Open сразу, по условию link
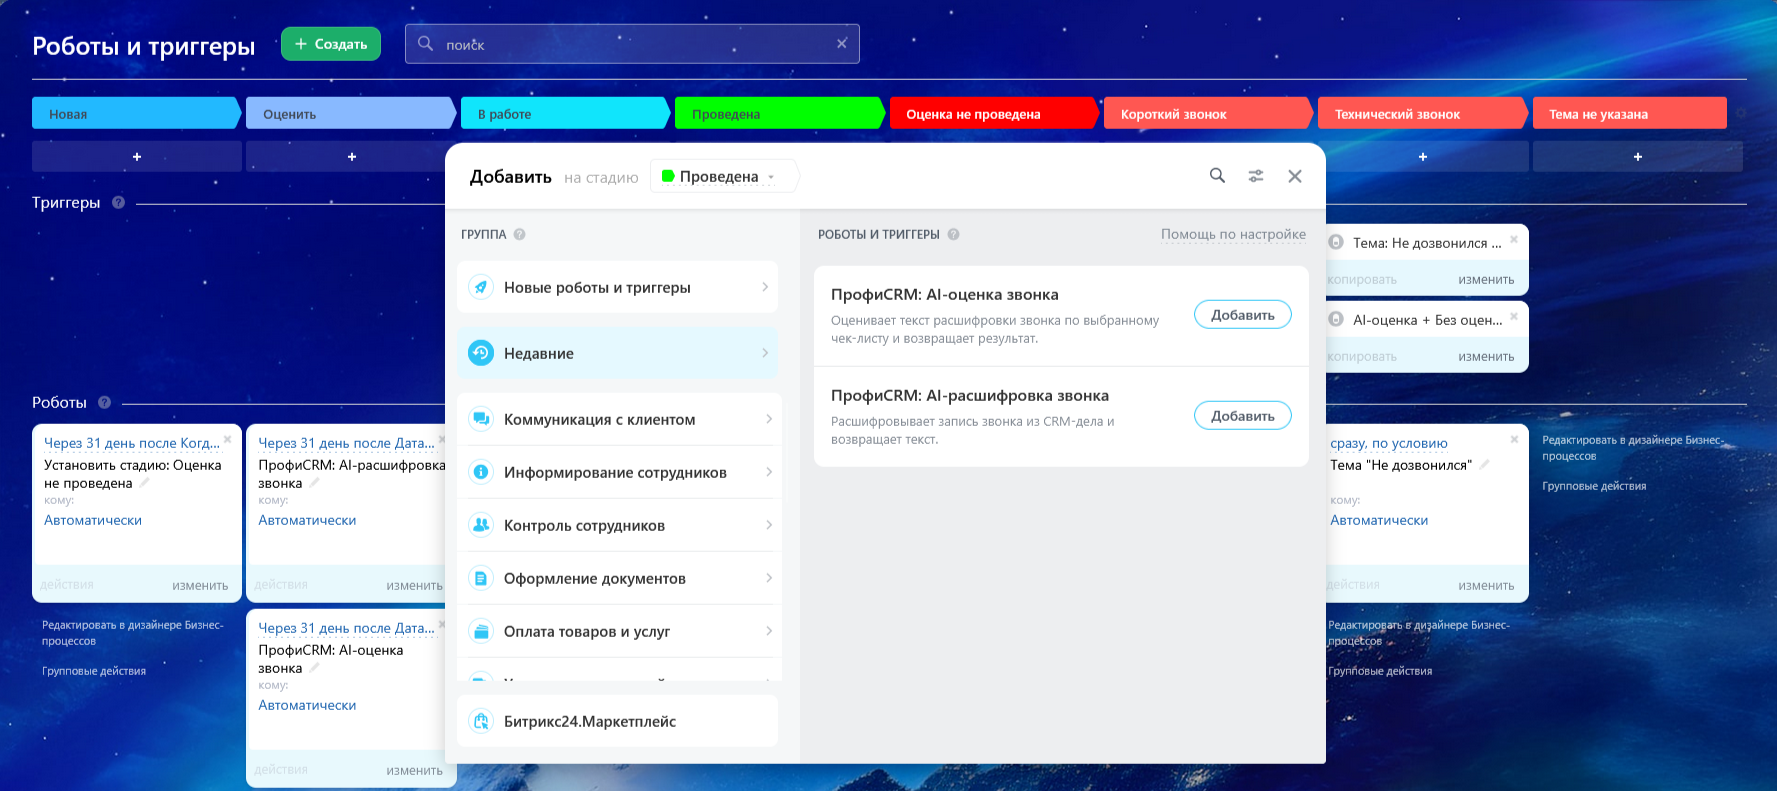Screen dimensions: 1777x791 pos(1389,443)
